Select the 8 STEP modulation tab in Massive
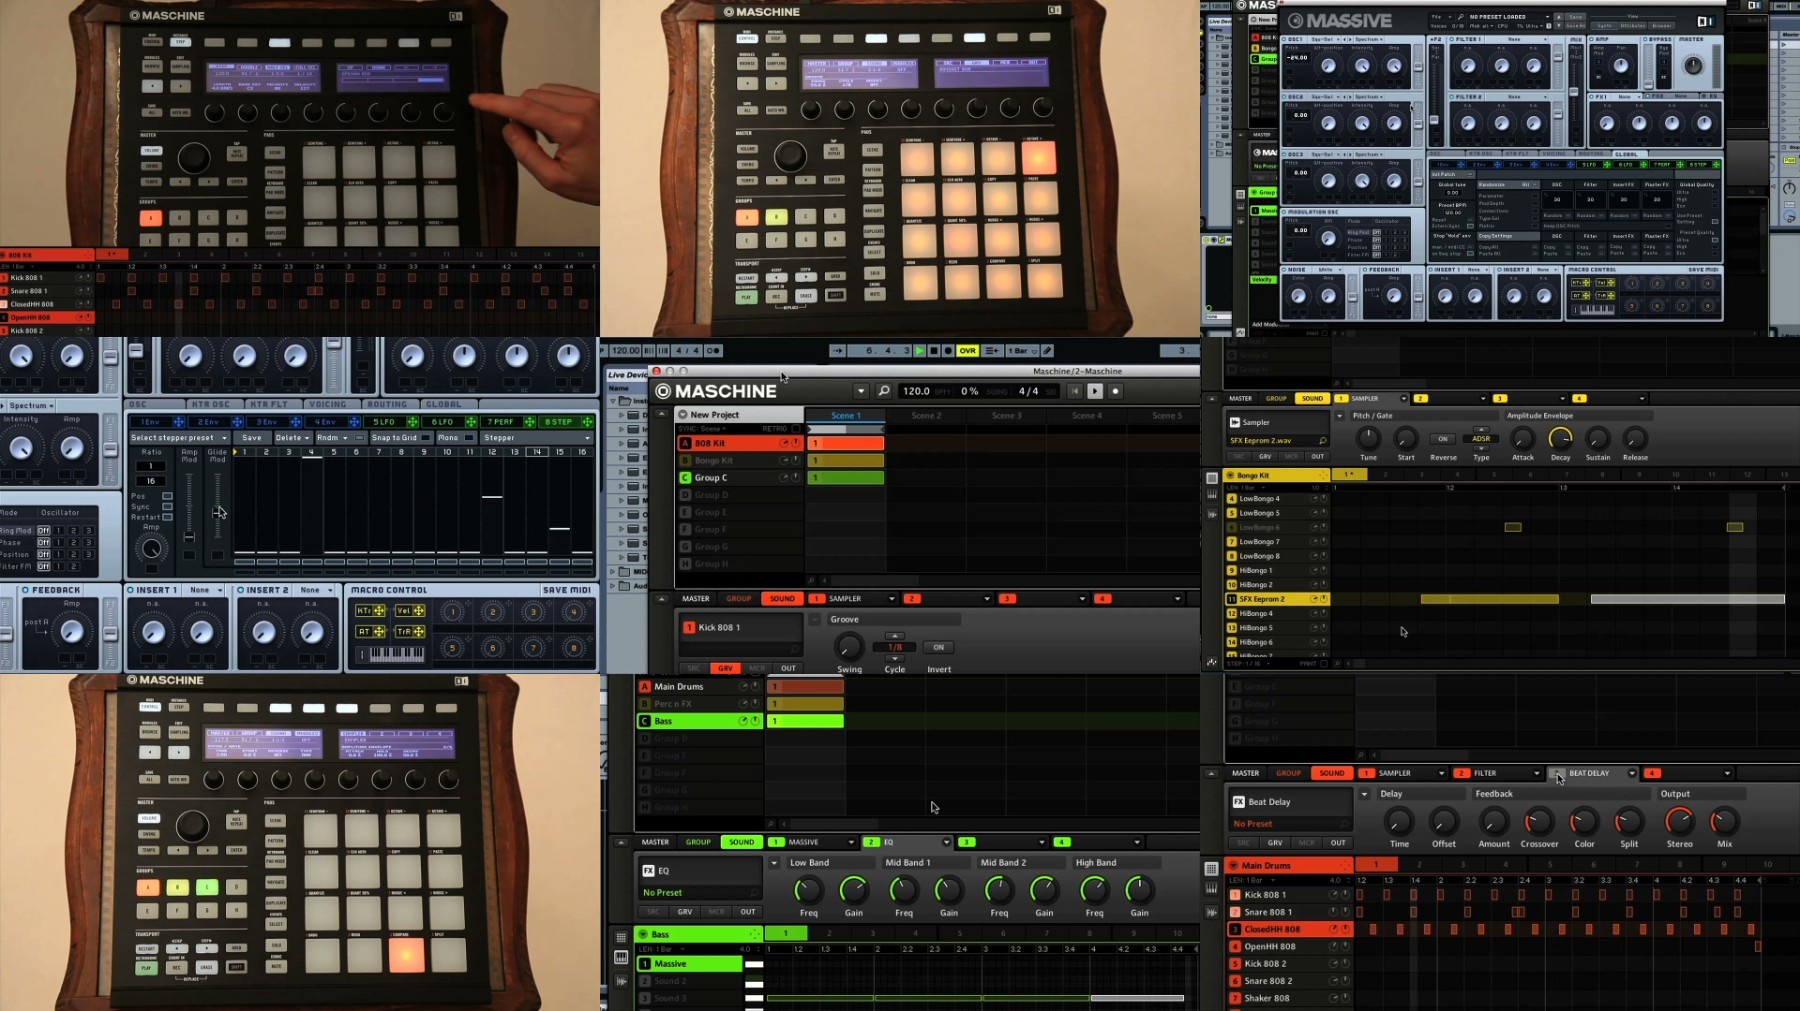1800x1011 pixels. [x=566, y=422]
